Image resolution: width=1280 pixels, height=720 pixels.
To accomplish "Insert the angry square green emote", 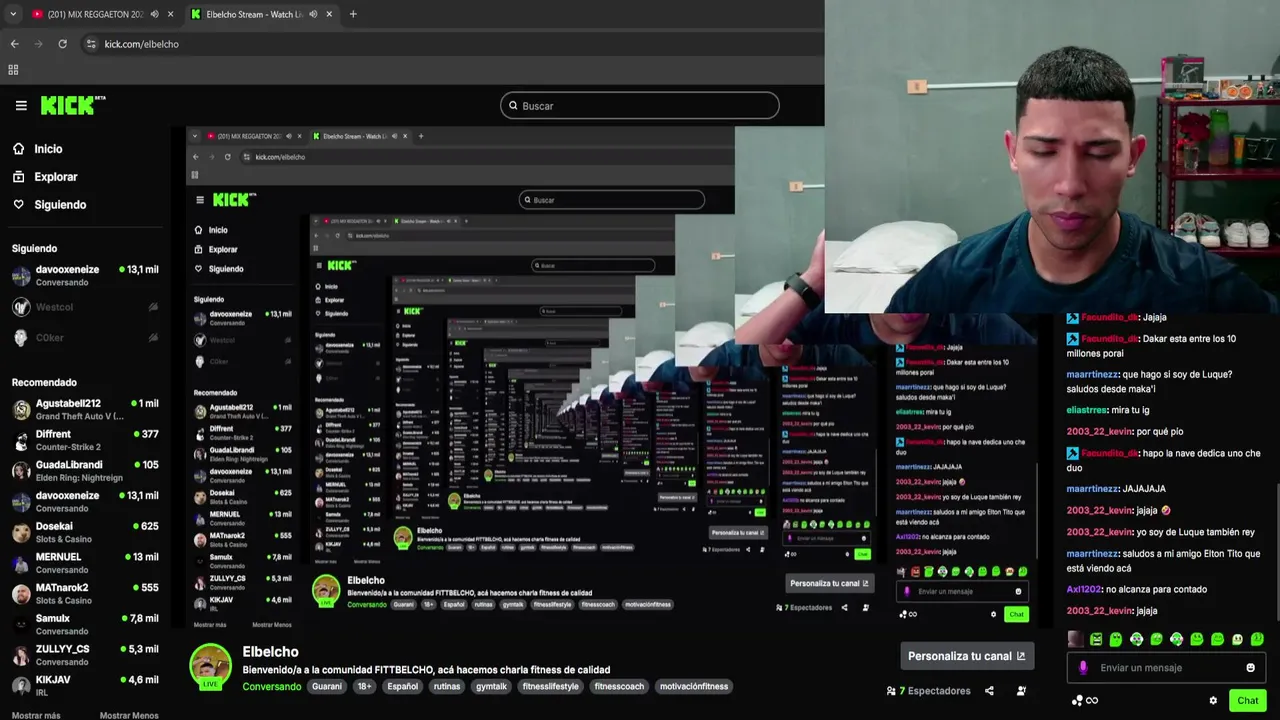I will tap(1096, 639).
